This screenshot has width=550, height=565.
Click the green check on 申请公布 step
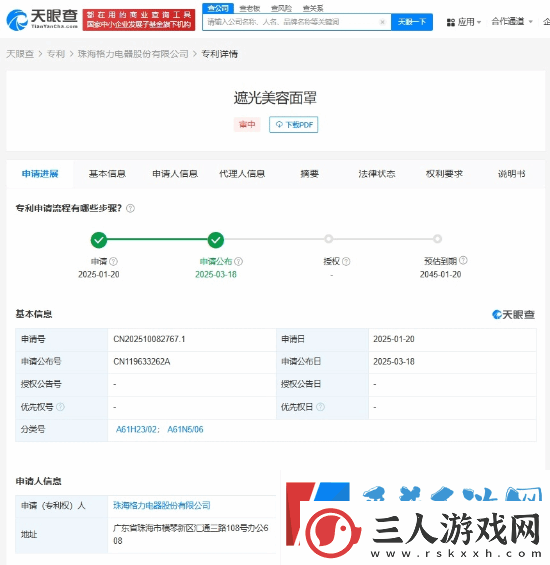(216, 240)
